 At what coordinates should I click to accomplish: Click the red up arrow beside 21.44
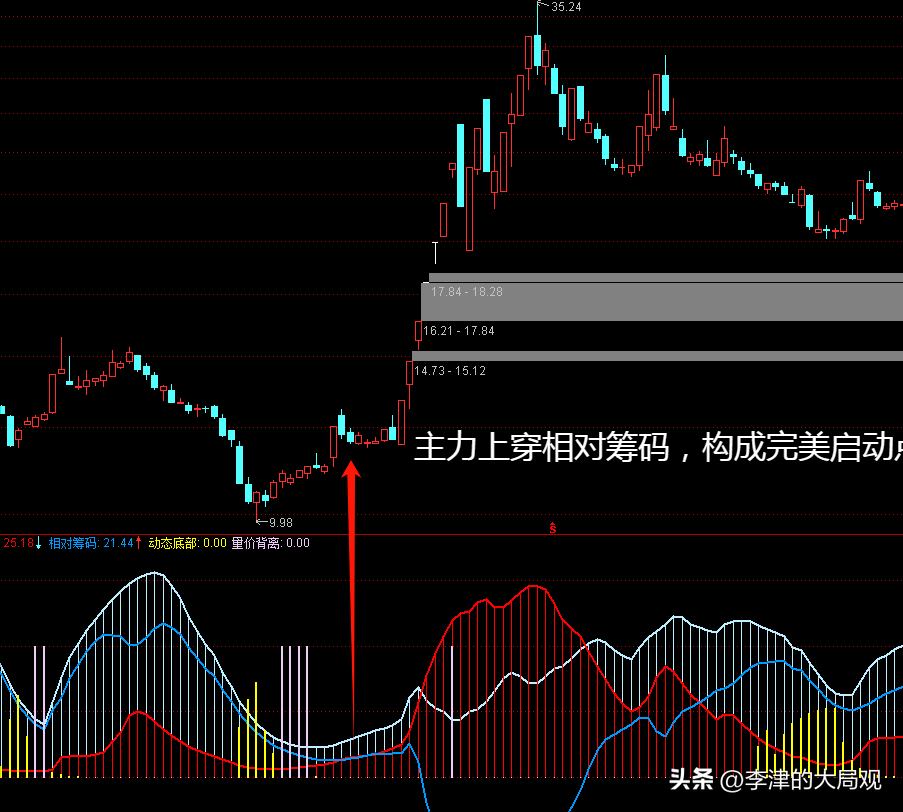(x=139, y=543)
